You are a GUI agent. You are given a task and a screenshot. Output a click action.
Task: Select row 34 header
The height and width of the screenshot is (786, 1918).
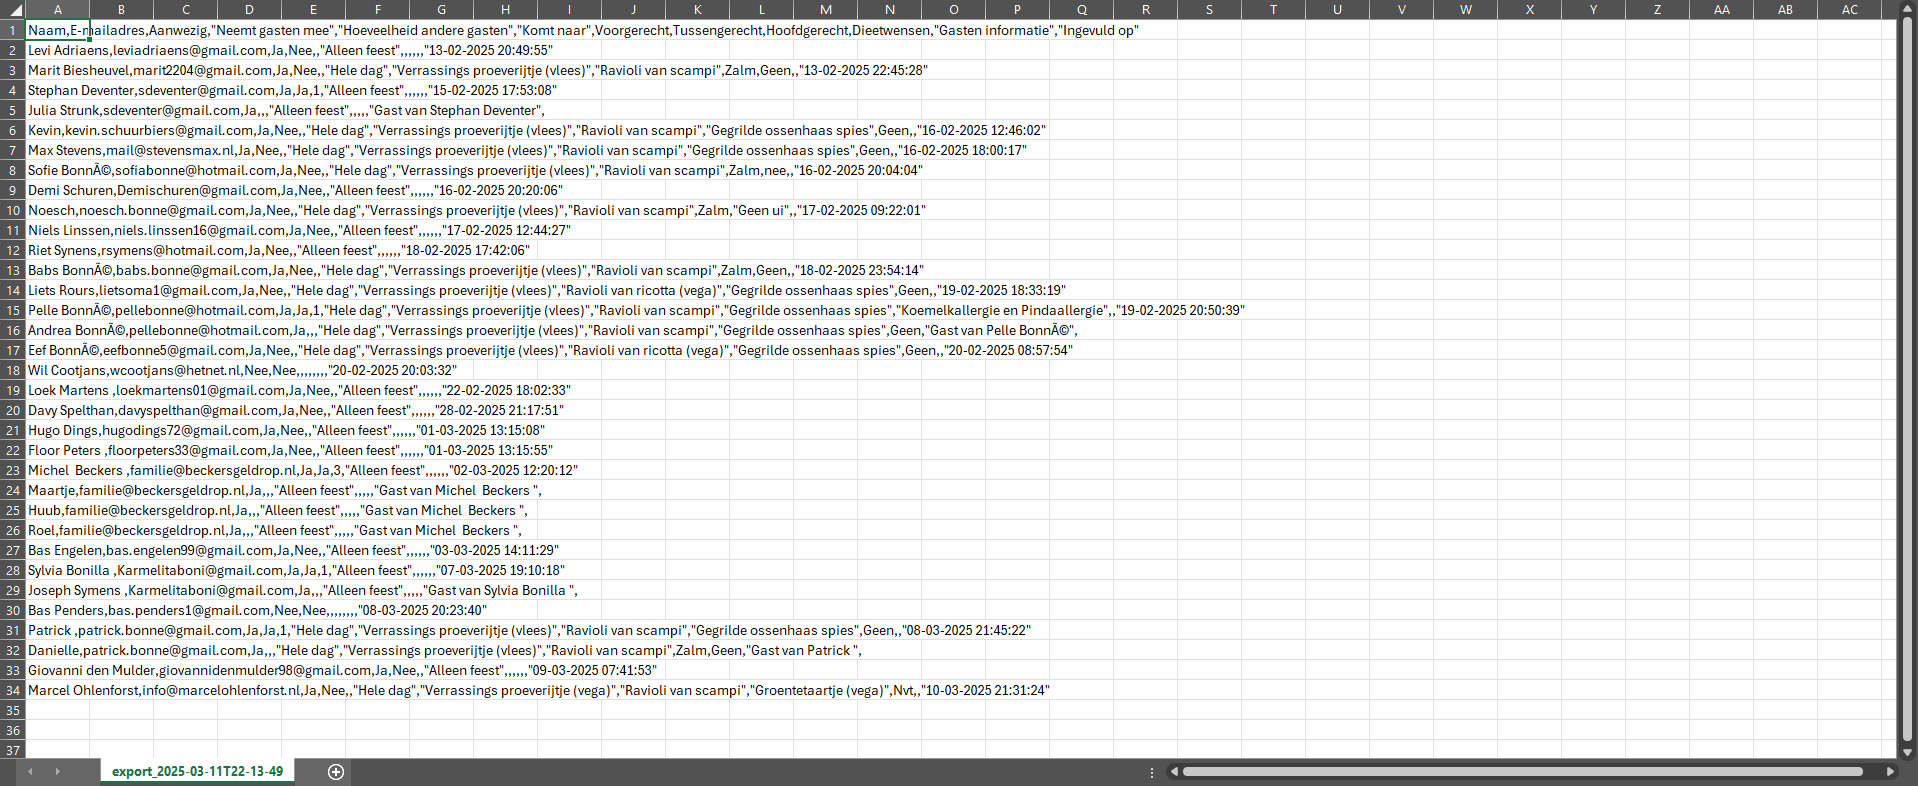click(x=13, y=690)
